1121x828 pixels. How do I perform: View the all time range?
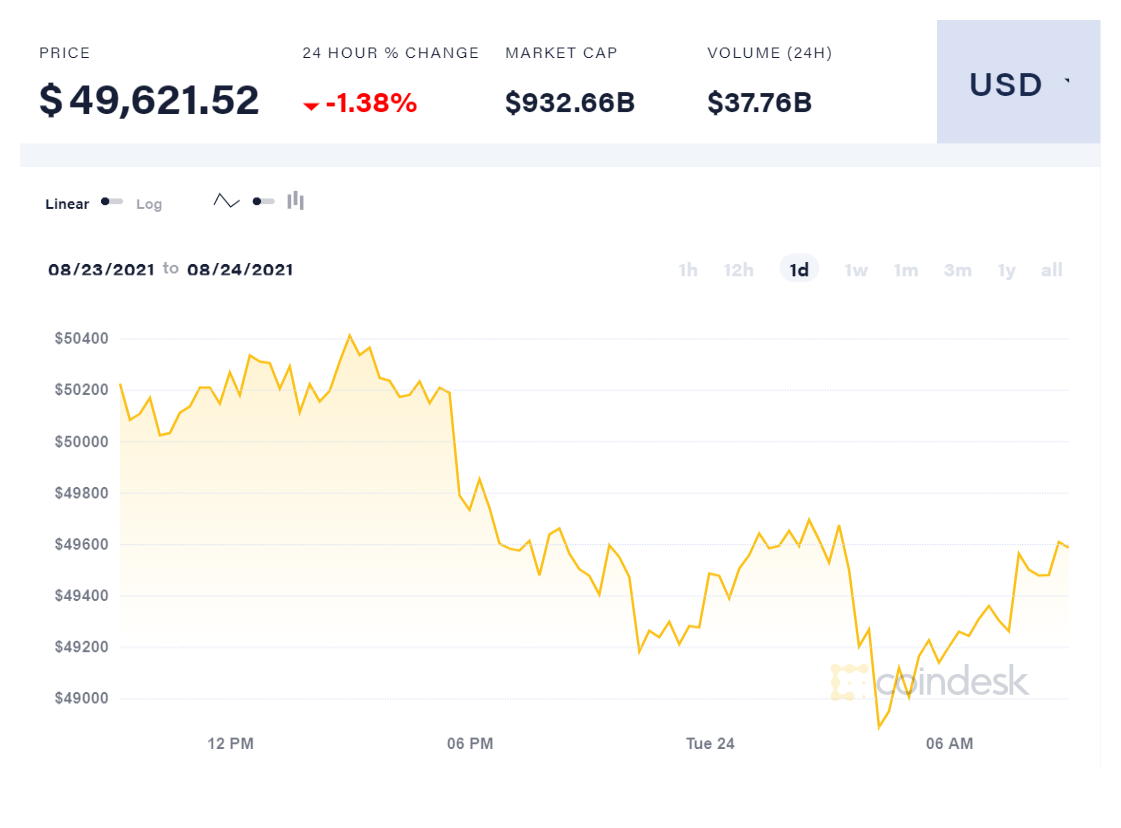point(1051,270)
